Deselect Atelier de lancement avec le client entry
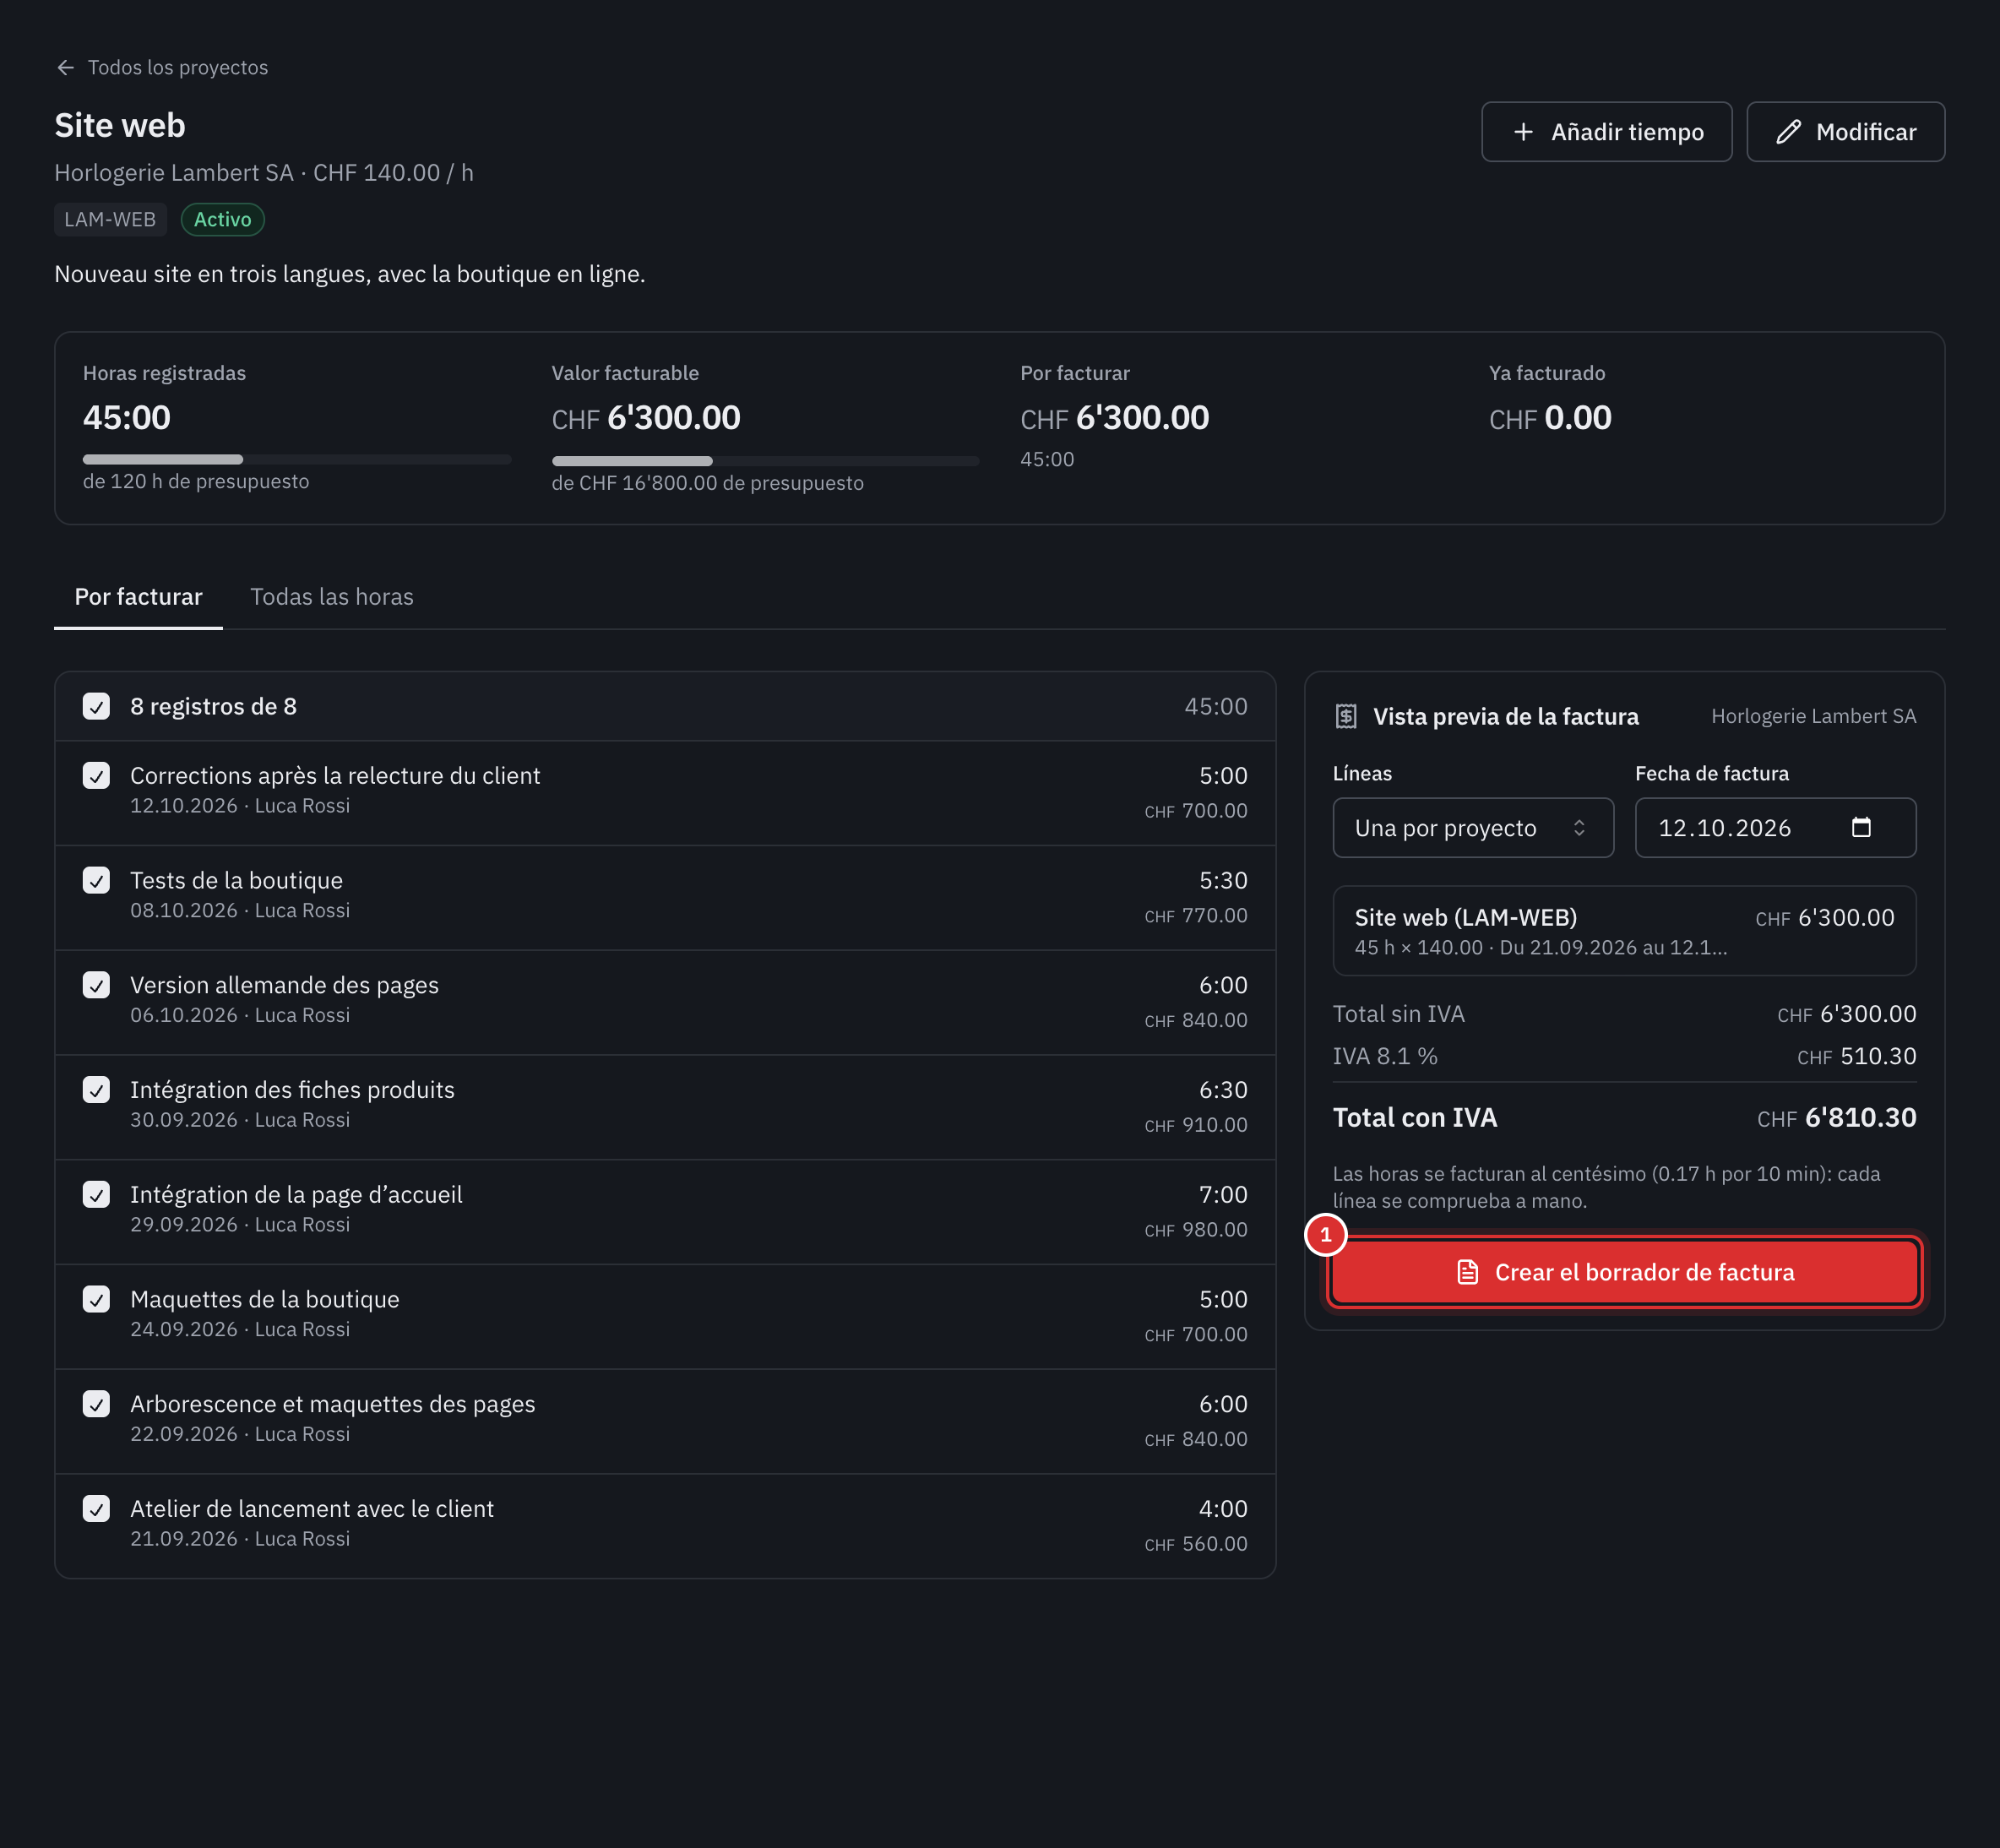The height and width of the screenshot is (1848, 2000). (96, 1508)
